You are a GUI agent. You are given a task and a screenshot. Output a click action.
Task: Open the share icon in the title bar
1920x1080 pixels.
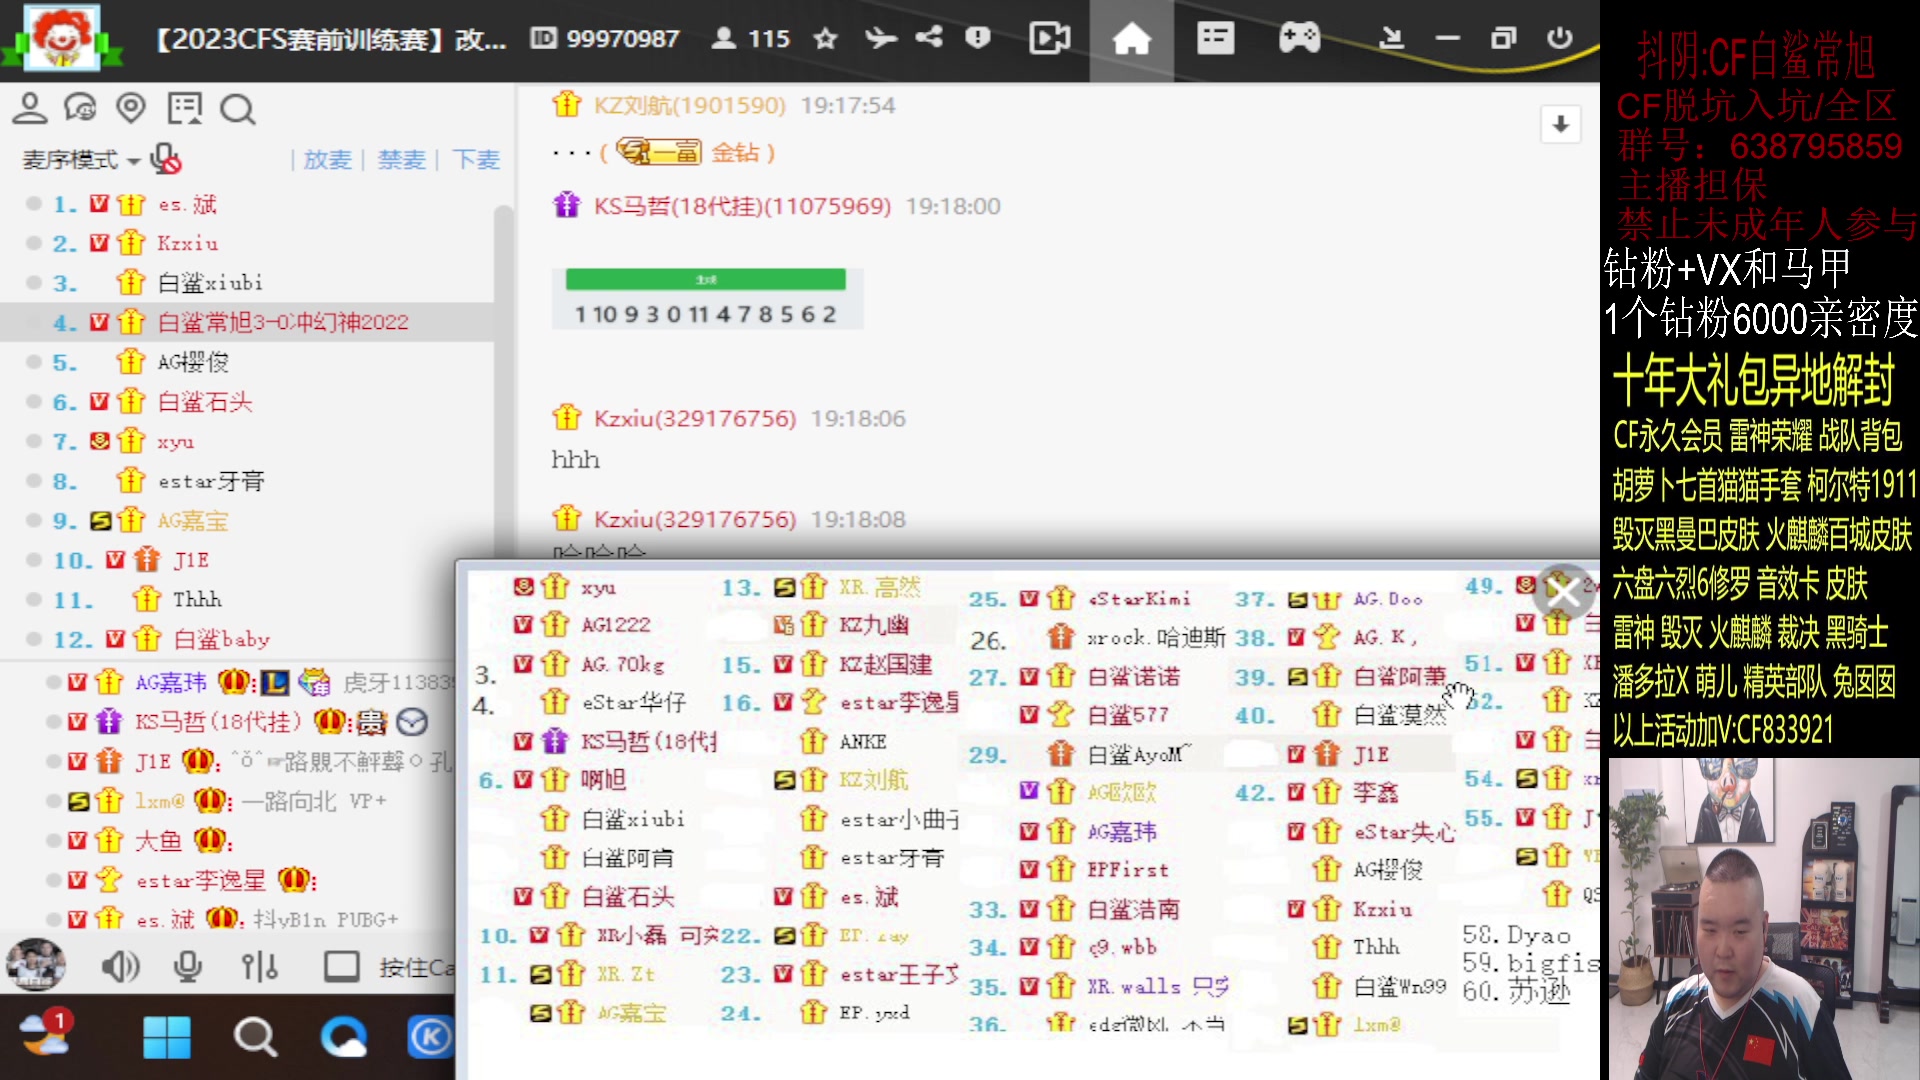(928, 38)
